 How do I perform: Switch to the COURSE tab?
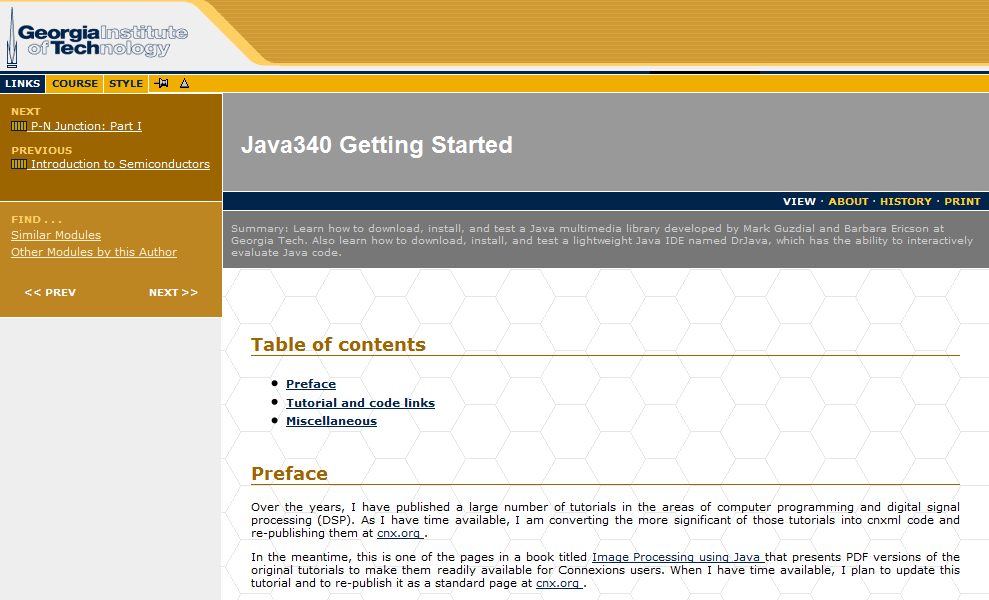[74, 83]
